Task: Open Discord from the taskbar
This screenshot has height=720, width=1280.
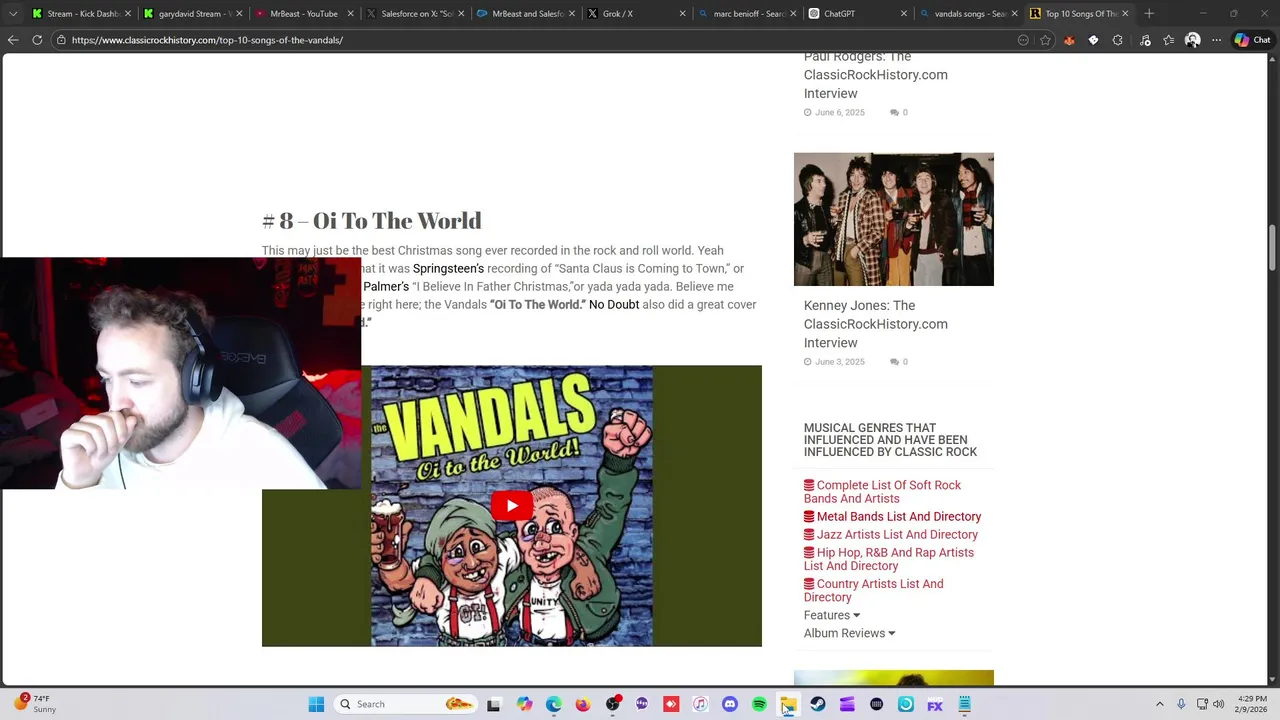Action: coord(729,704)
